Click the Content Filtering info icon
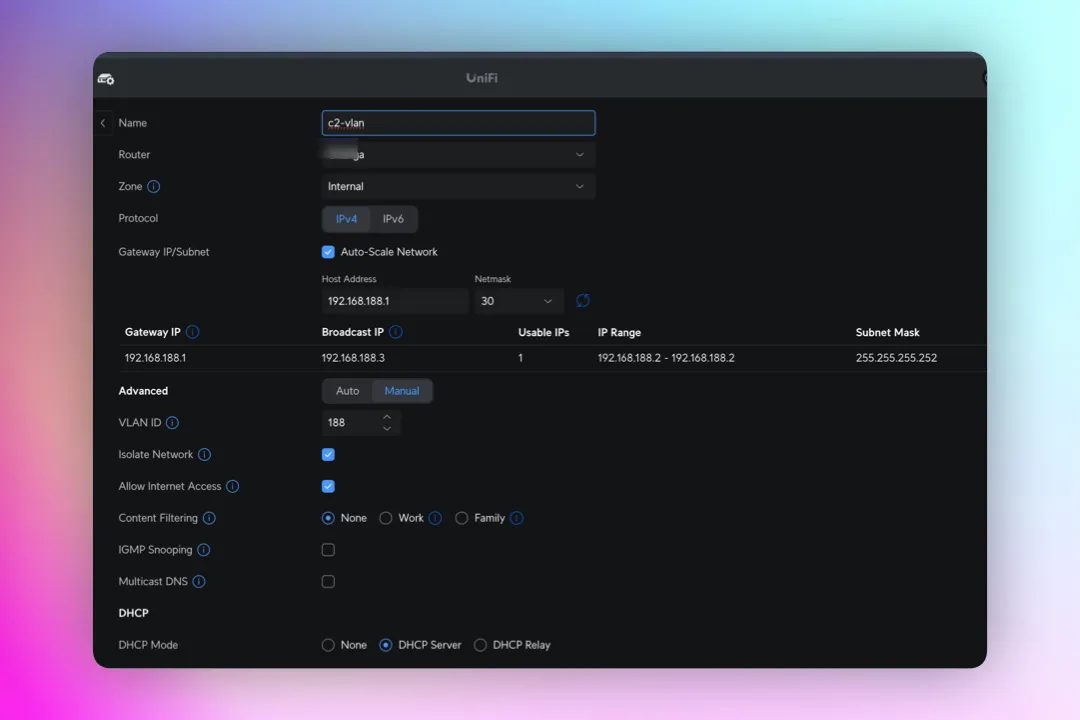Viewport: 1080px width, 720px height. [x=209, y=518]
